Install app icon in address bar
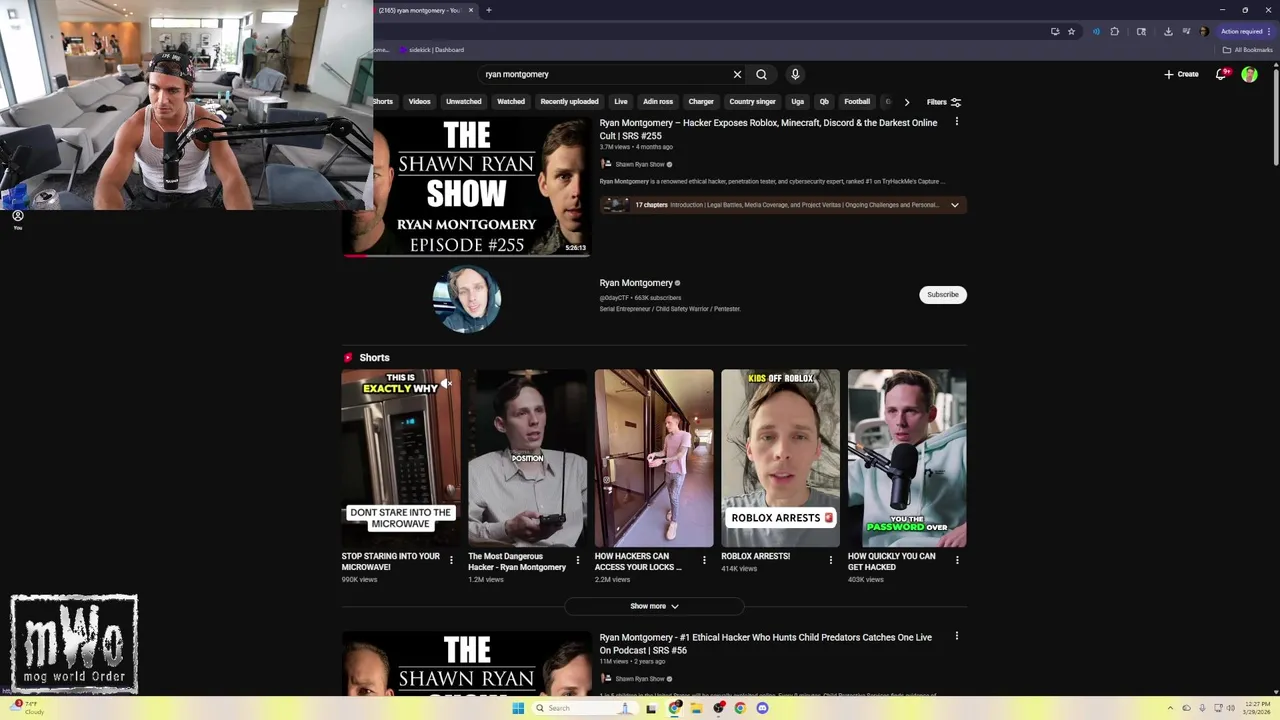The image size is (1280, 720). tap(1055, 31)
